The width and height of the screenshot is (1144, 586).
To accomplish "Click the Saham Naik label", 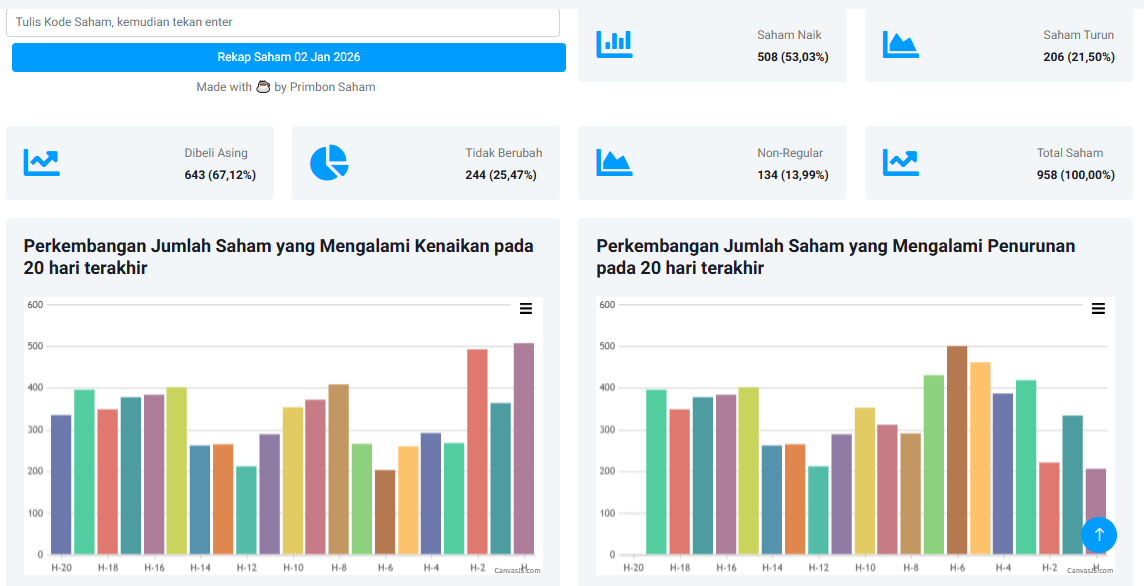I will coord(789,35).
